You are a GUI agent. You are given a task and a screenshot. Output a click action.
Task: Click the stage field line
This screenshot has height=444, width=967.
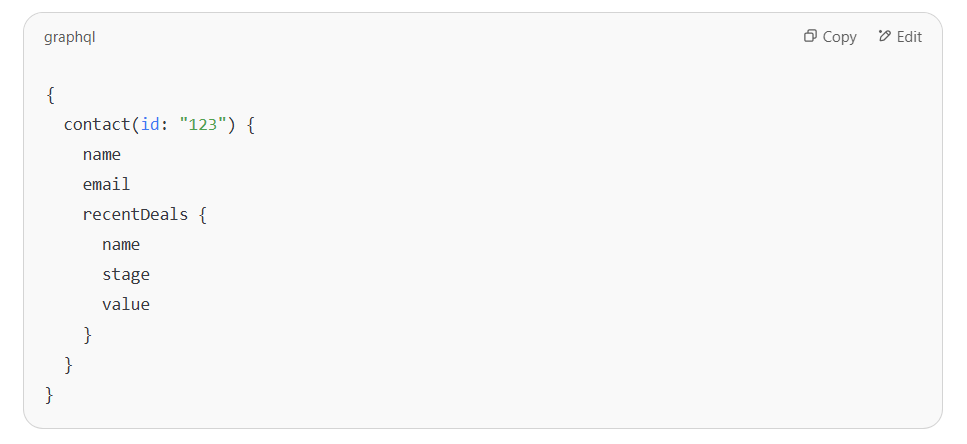tap(126, 275)
